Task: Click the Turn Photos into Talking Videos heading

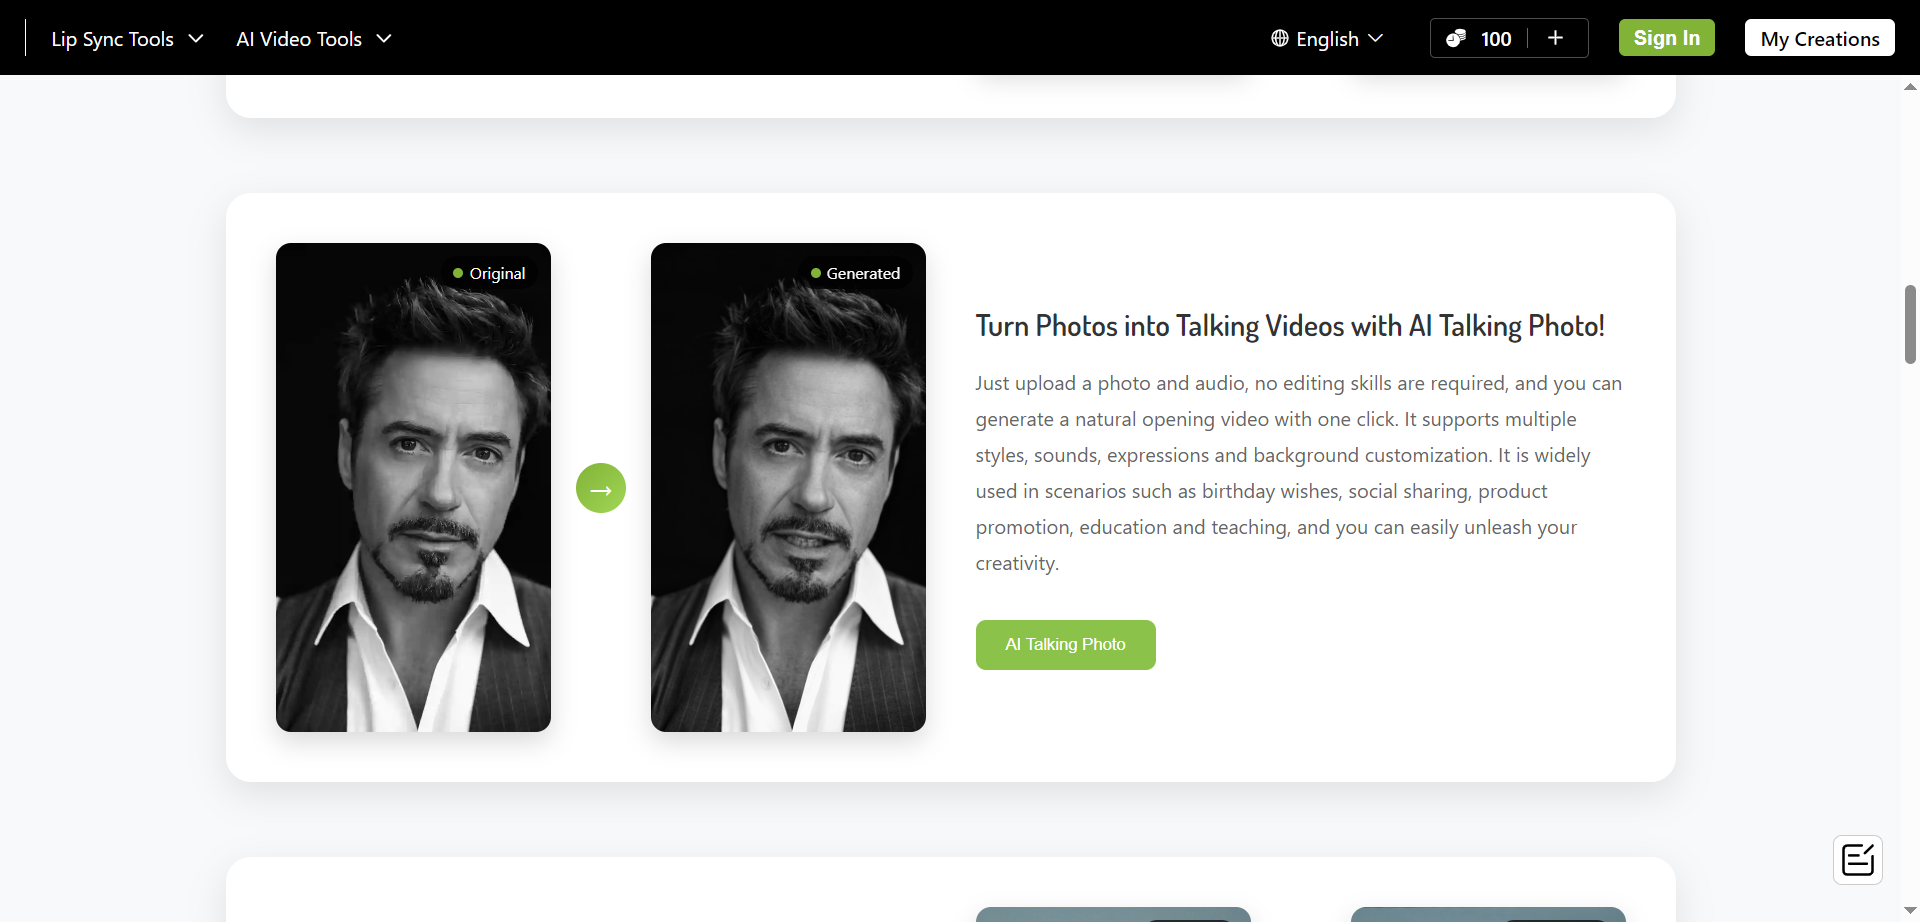Action: [1290, 326]
